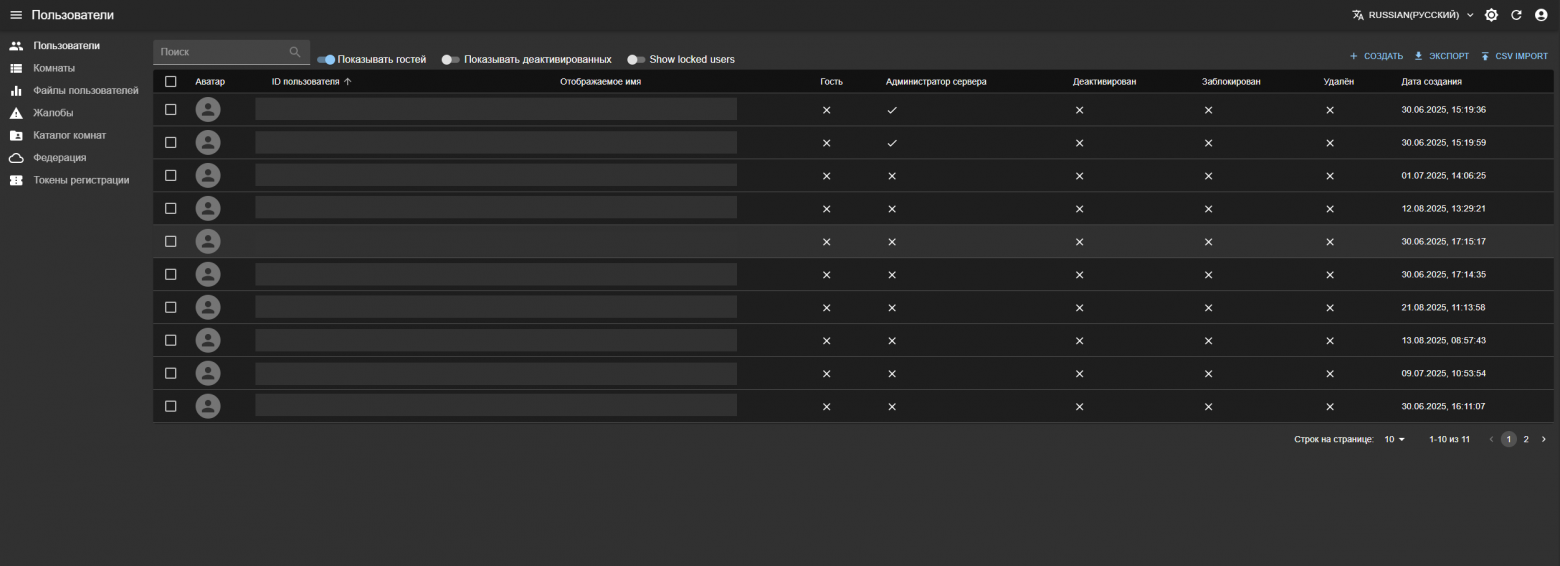This screenshot has height=566, width=1560.
Task: Select checkbox for row 30.06.2025, 17:15:17
Action: pyautogui.click(x=170, y=241)
